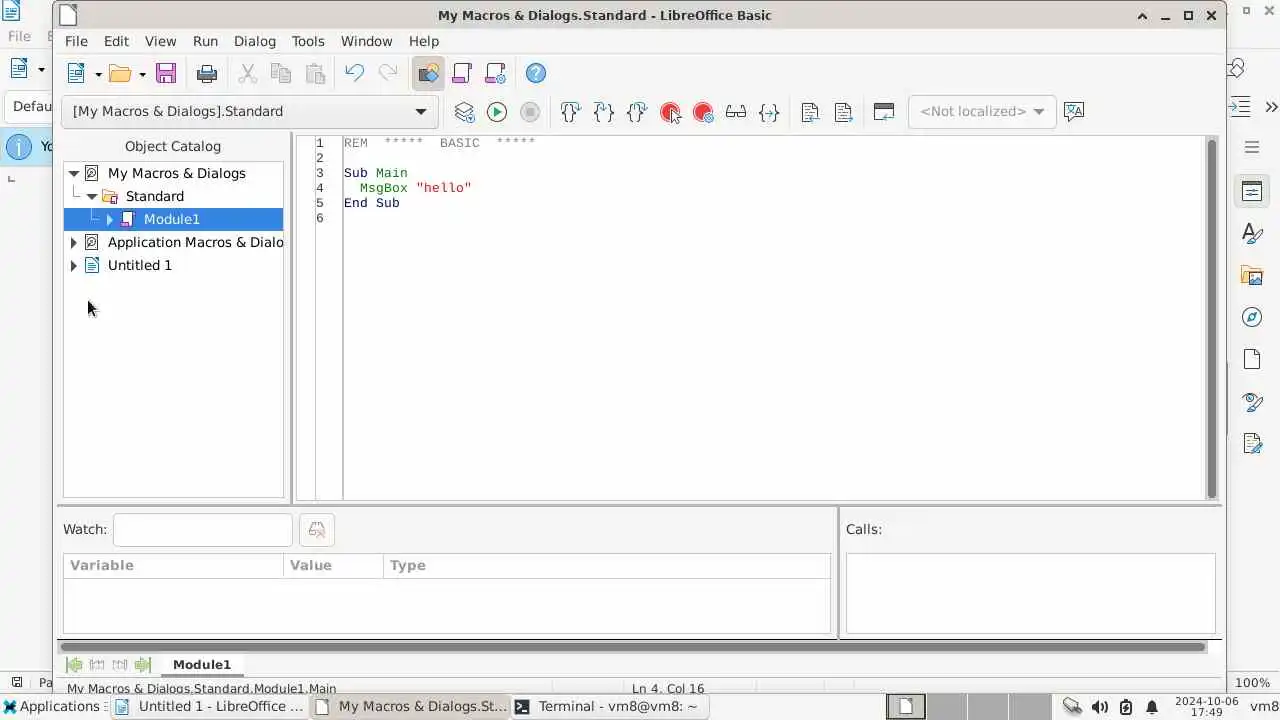The width and height of the screenshot is (1280, 720).
Task: Click the Insert BASIC Source icon
Action: pyautogui.click(x=810, y=112)
